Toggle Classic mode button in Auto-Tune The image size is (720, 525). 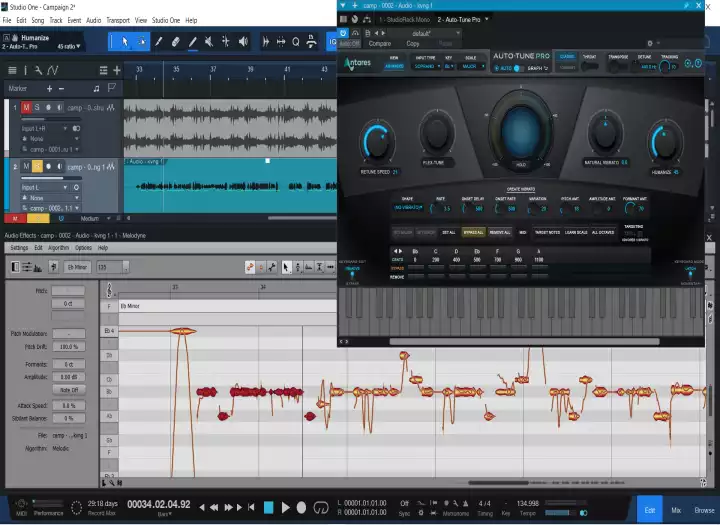tap(567, 56)
